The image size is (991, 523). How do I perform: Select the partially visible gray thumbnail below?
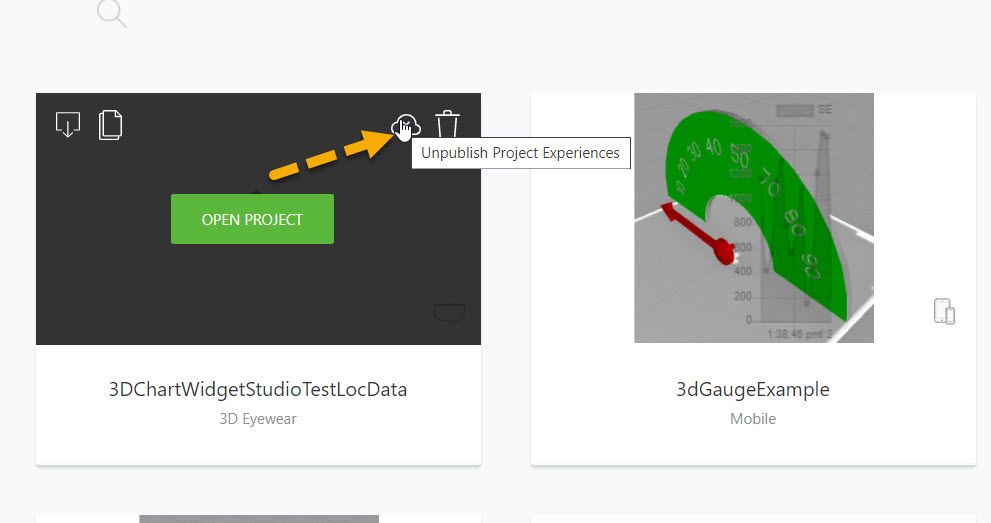click(x=258, y=519)
